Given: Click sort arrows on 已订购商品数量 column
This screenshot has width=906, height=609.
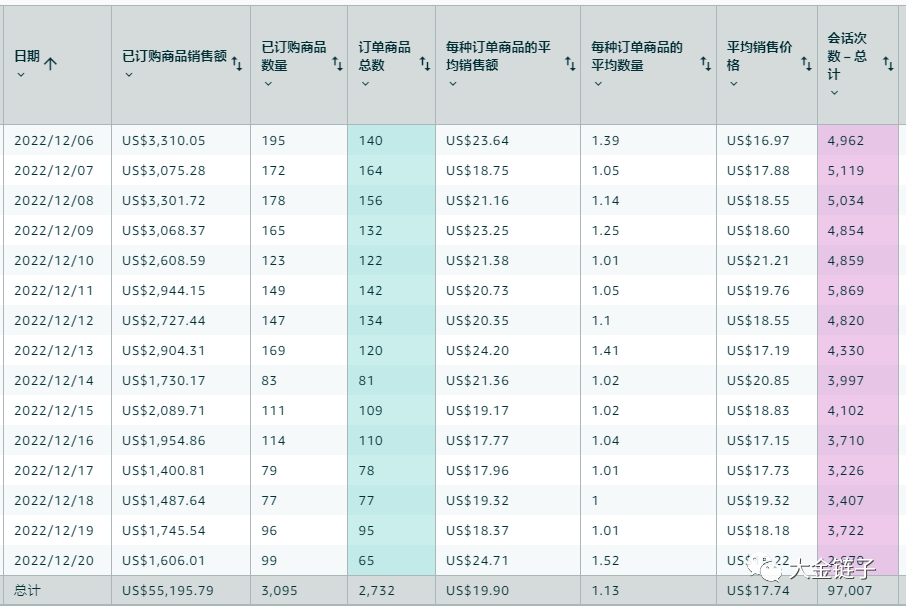Looking at the screenshot, I should coord(337,64).
